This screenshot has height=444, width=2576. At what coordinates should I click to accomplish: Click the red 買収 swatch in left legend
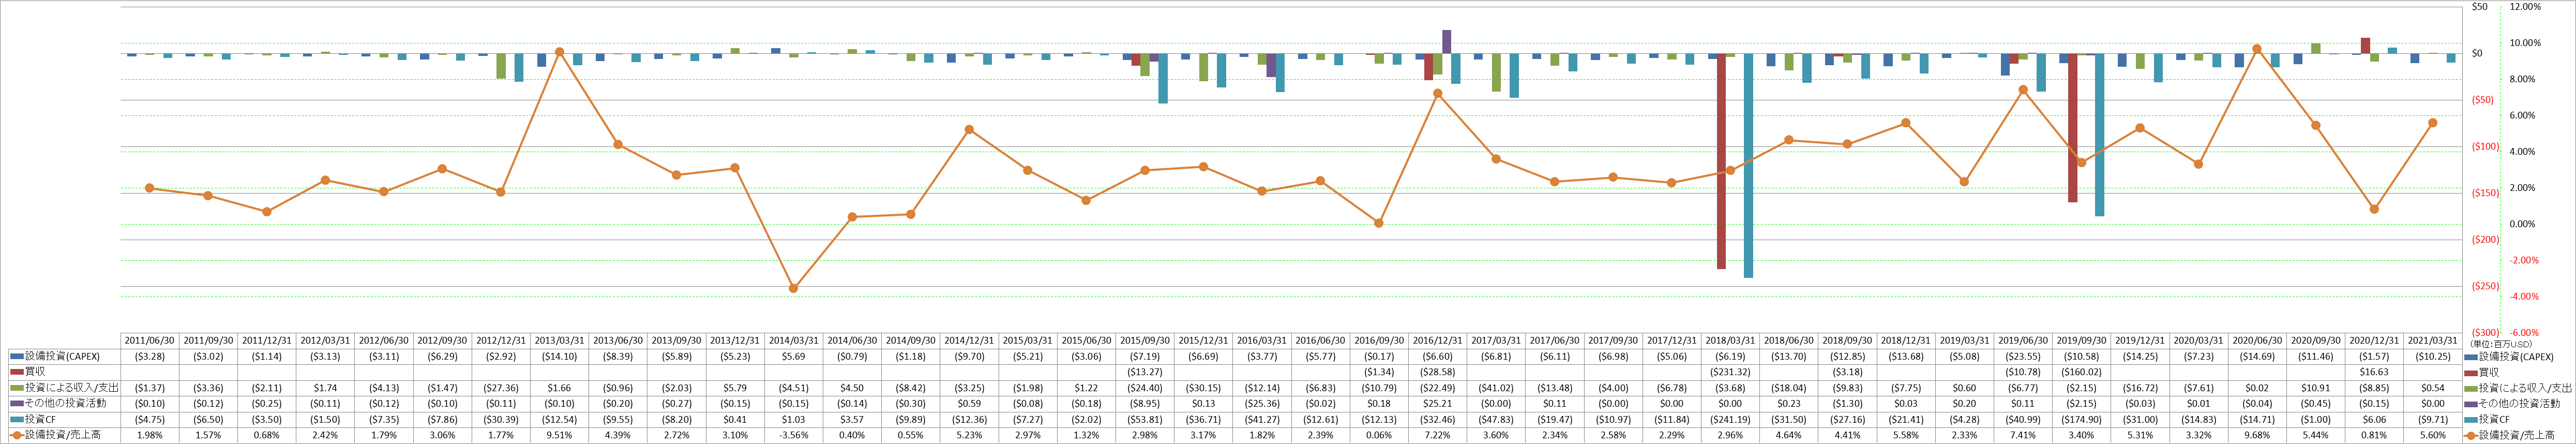pyautogui.click(x=16, y=372)
